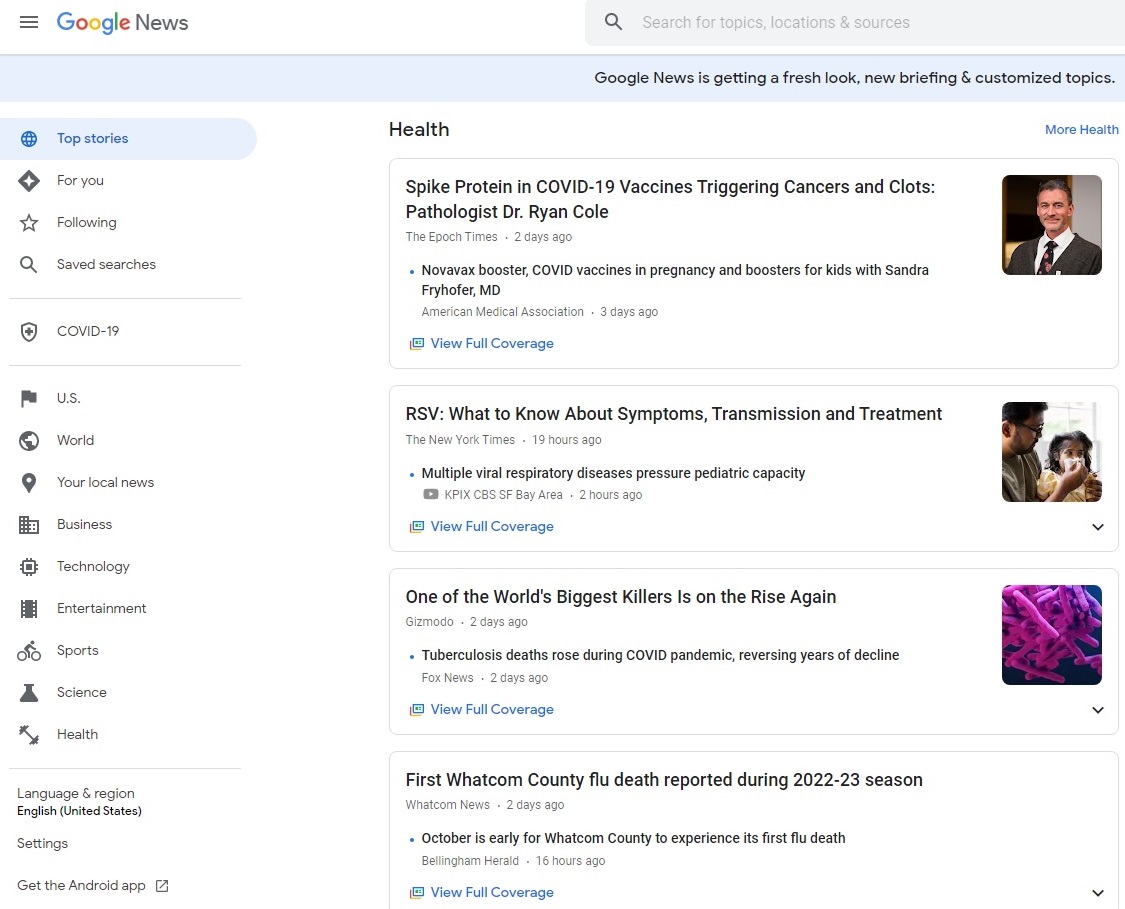This screenshot has height=909, width=1125.
Task: Click the YouTube video icon beside KPIX
Action: click(430, 494)
